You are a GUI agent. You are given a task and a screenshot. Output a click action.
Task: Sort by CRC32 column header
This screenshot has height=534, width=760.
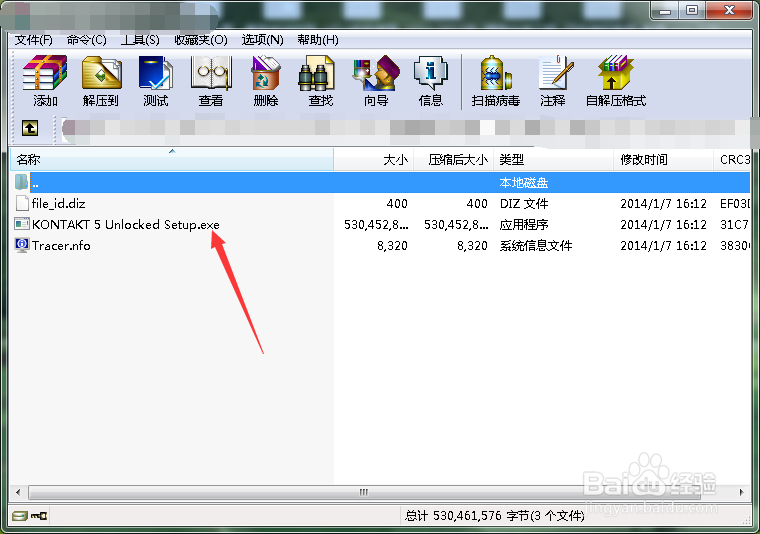(732, 159)
